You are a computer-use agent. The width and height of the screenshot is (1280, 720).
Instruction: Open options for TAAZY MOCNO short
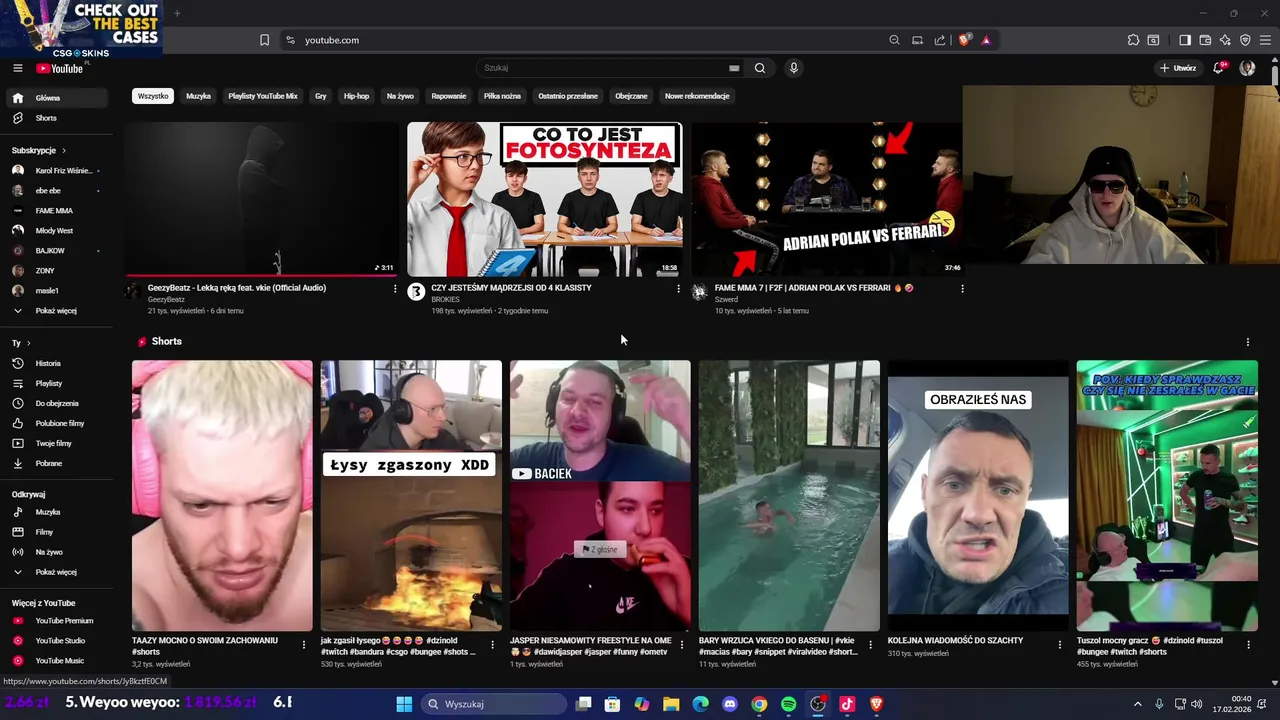click(x=304, y=645)
